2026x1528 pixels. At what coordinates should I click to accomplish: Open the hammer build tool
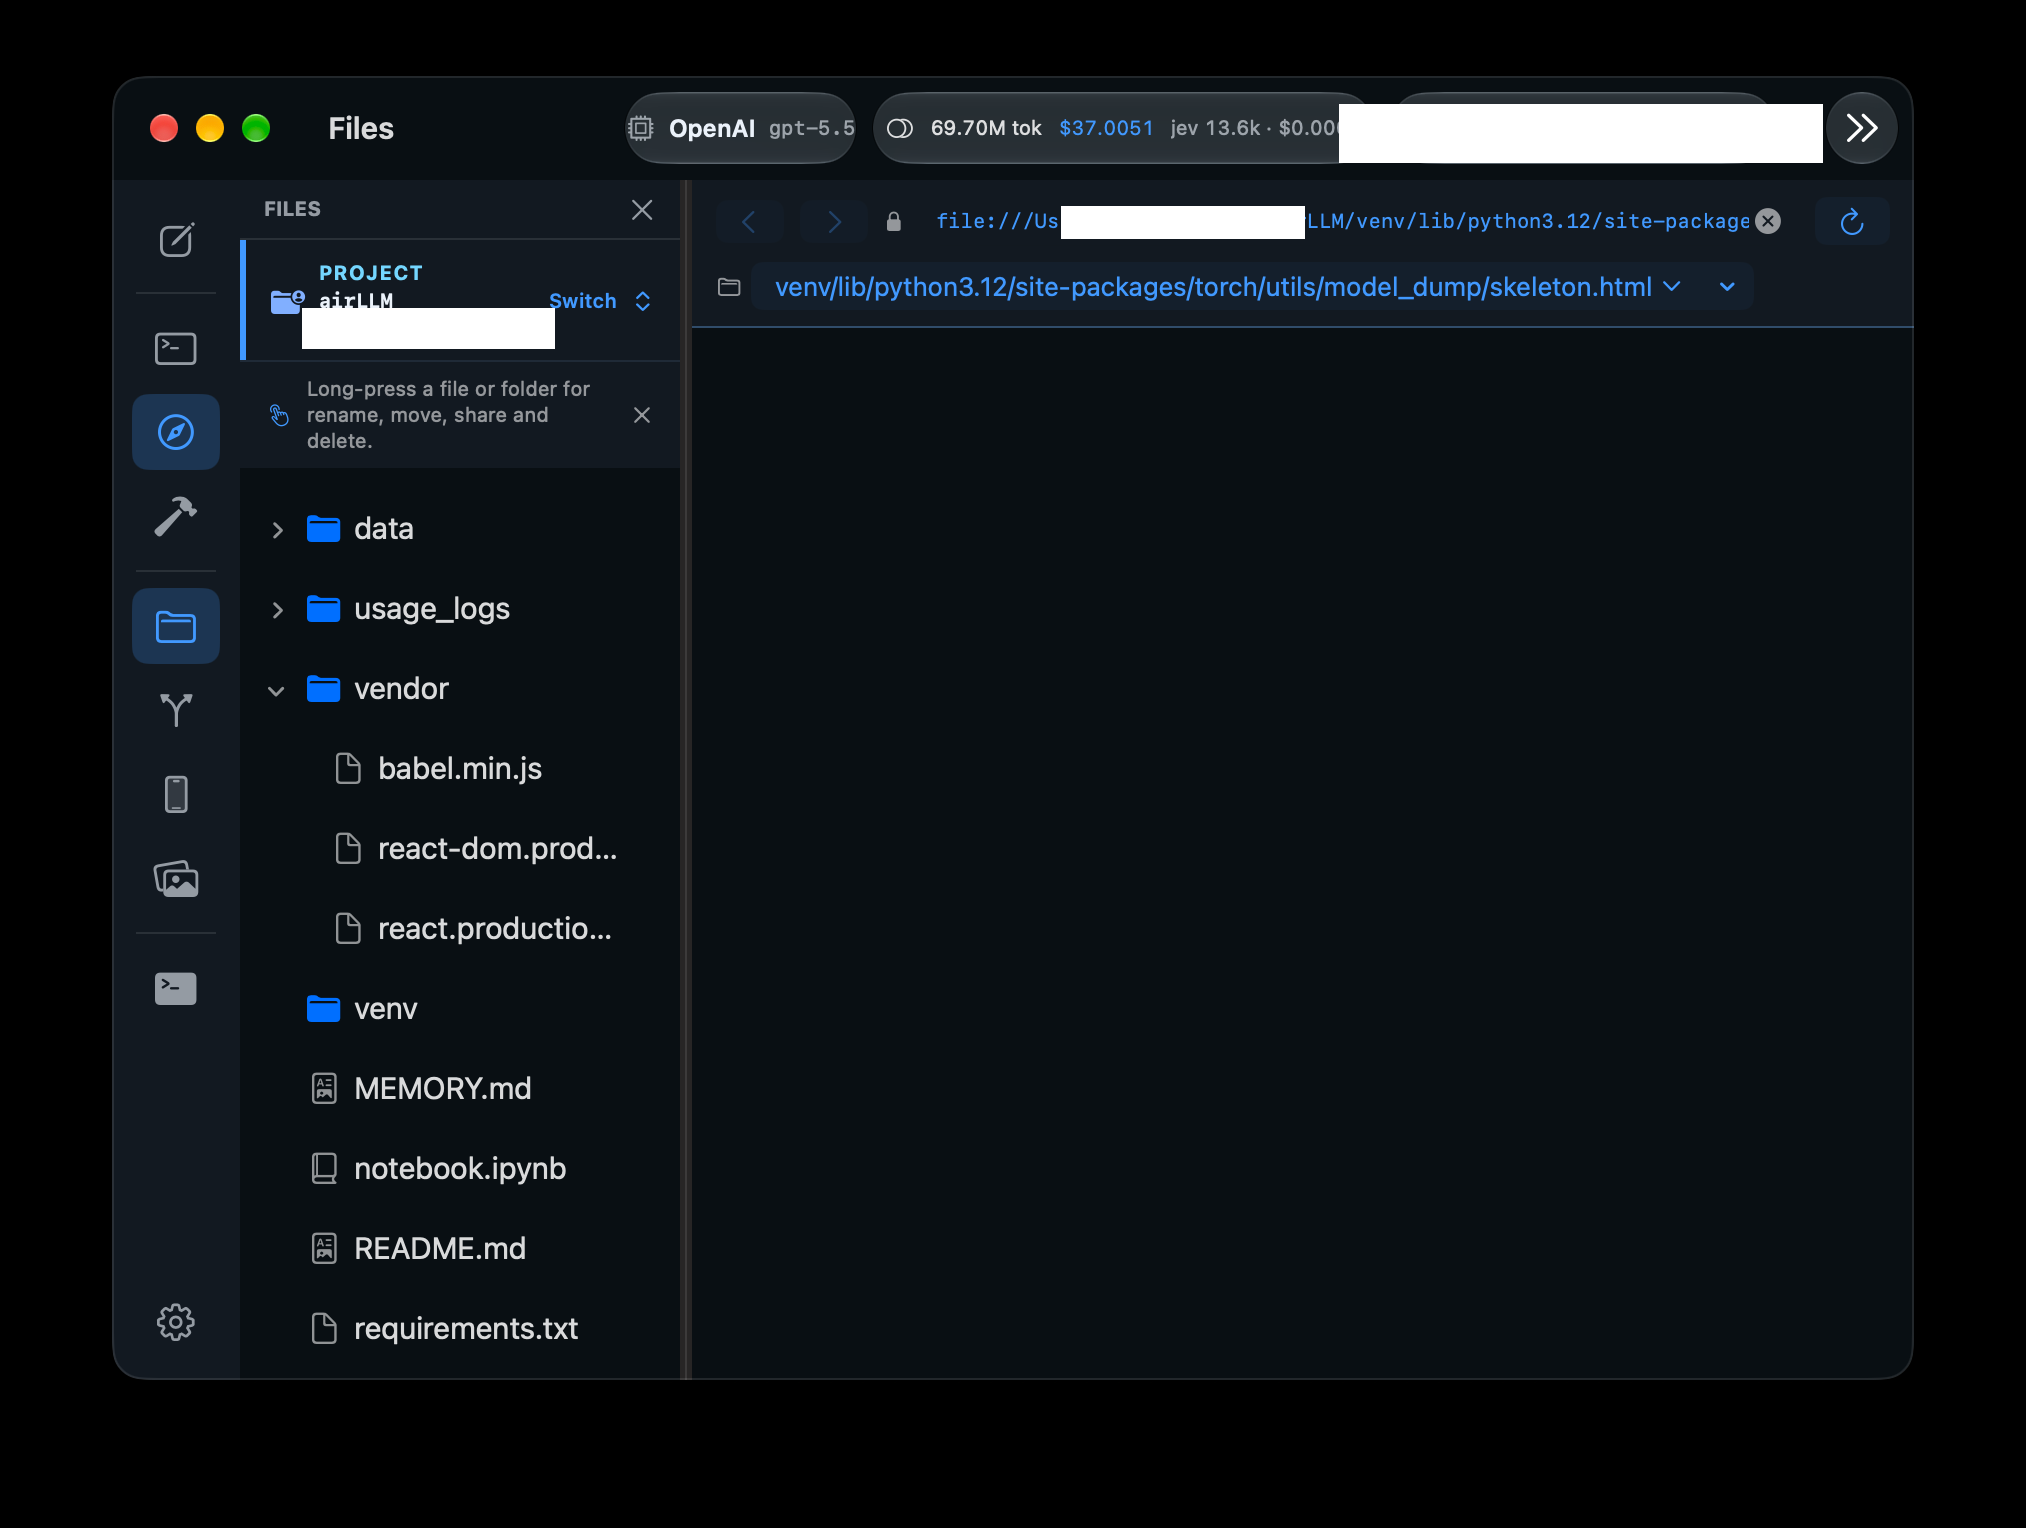coord(176,516)
